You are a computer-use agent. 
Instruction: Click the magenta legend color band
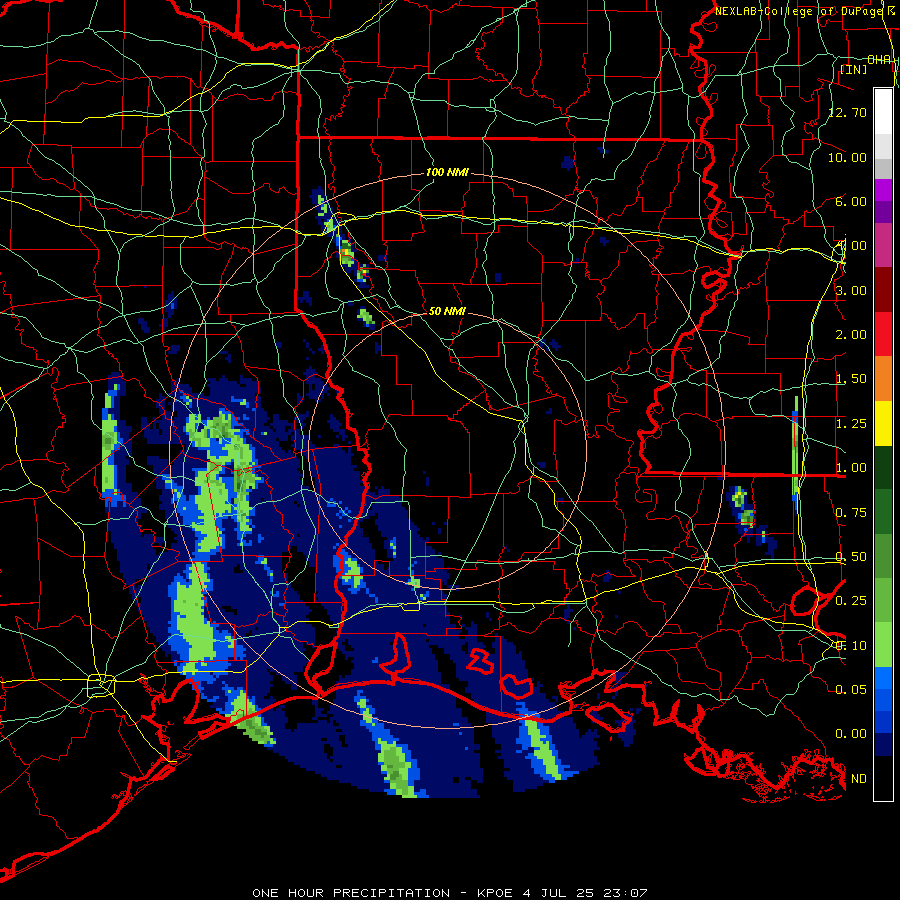click(x=883, y=191)
